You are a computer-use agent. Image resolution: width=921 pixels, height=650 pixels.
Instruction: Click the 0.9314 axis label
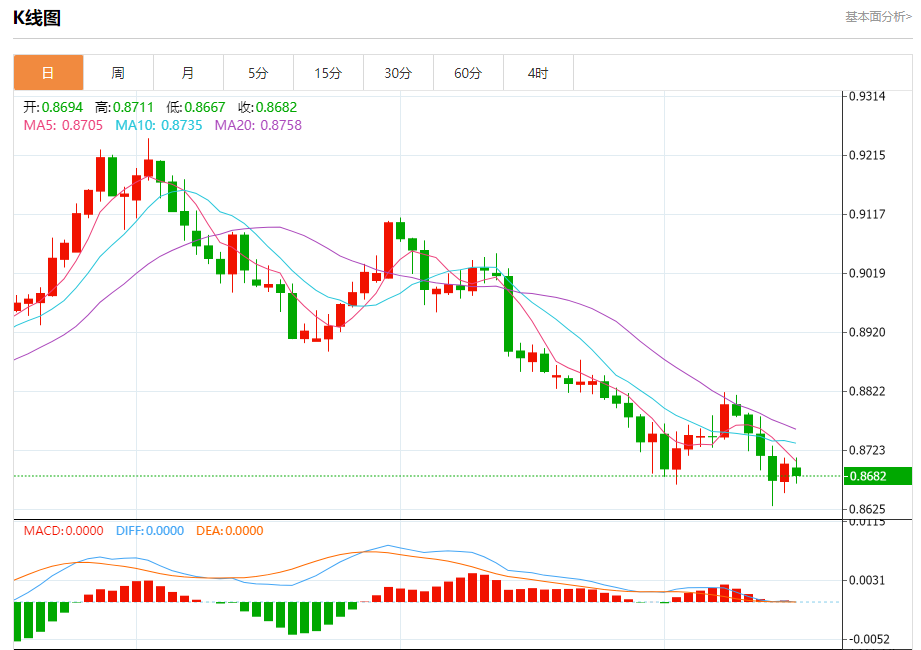tap(868, 96)
